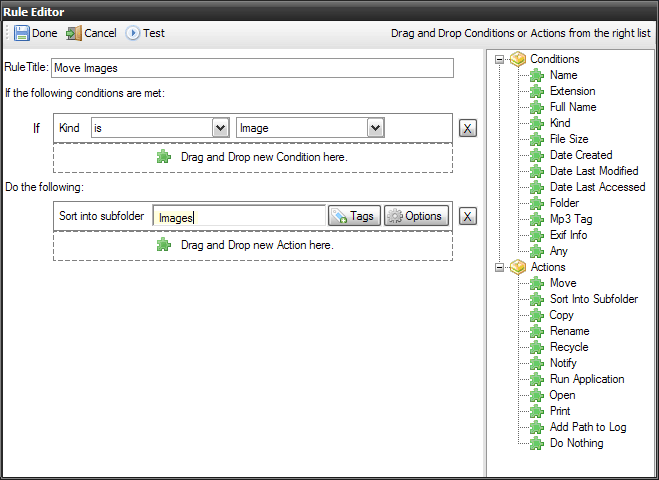Select the Run Application action label

587,380
